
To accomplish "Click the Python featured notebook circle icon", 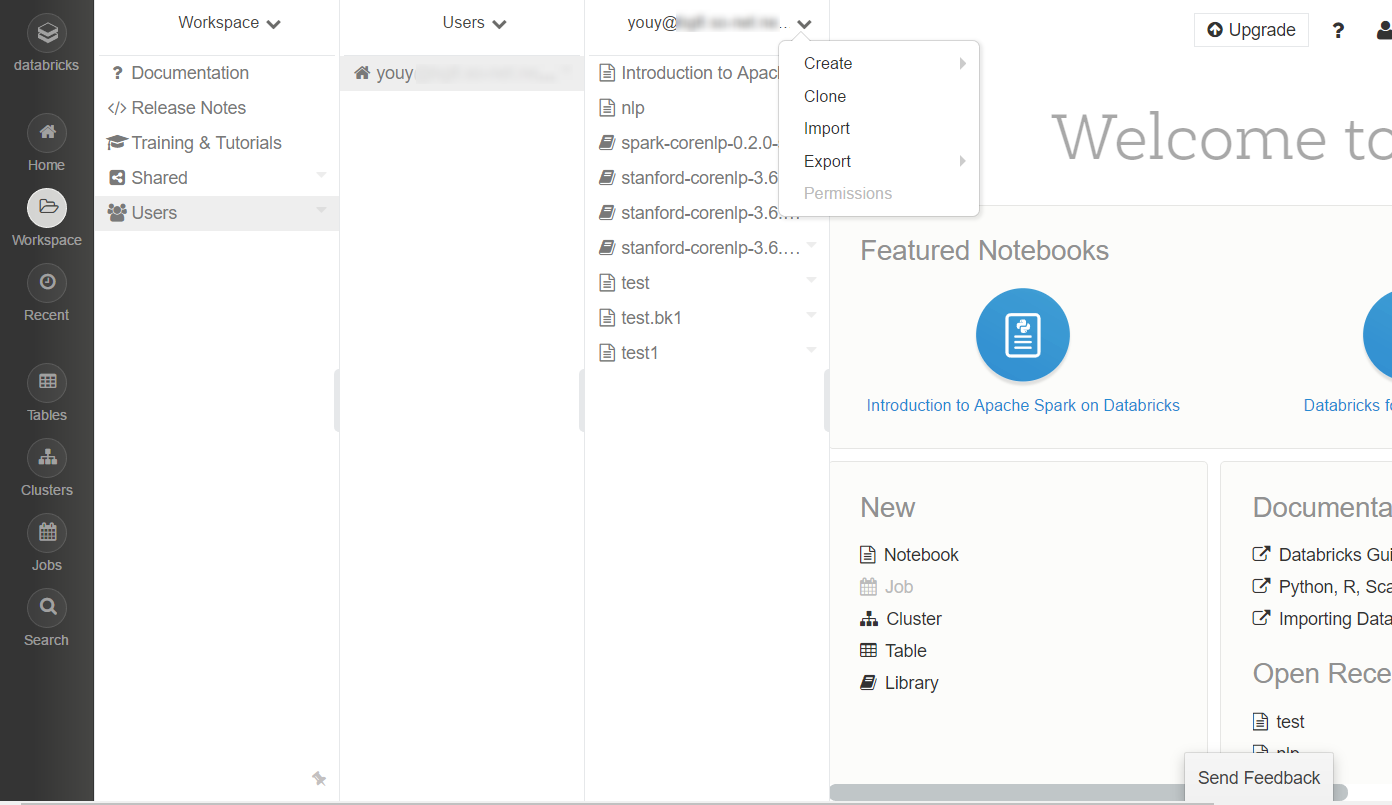I will point(1023,335).
